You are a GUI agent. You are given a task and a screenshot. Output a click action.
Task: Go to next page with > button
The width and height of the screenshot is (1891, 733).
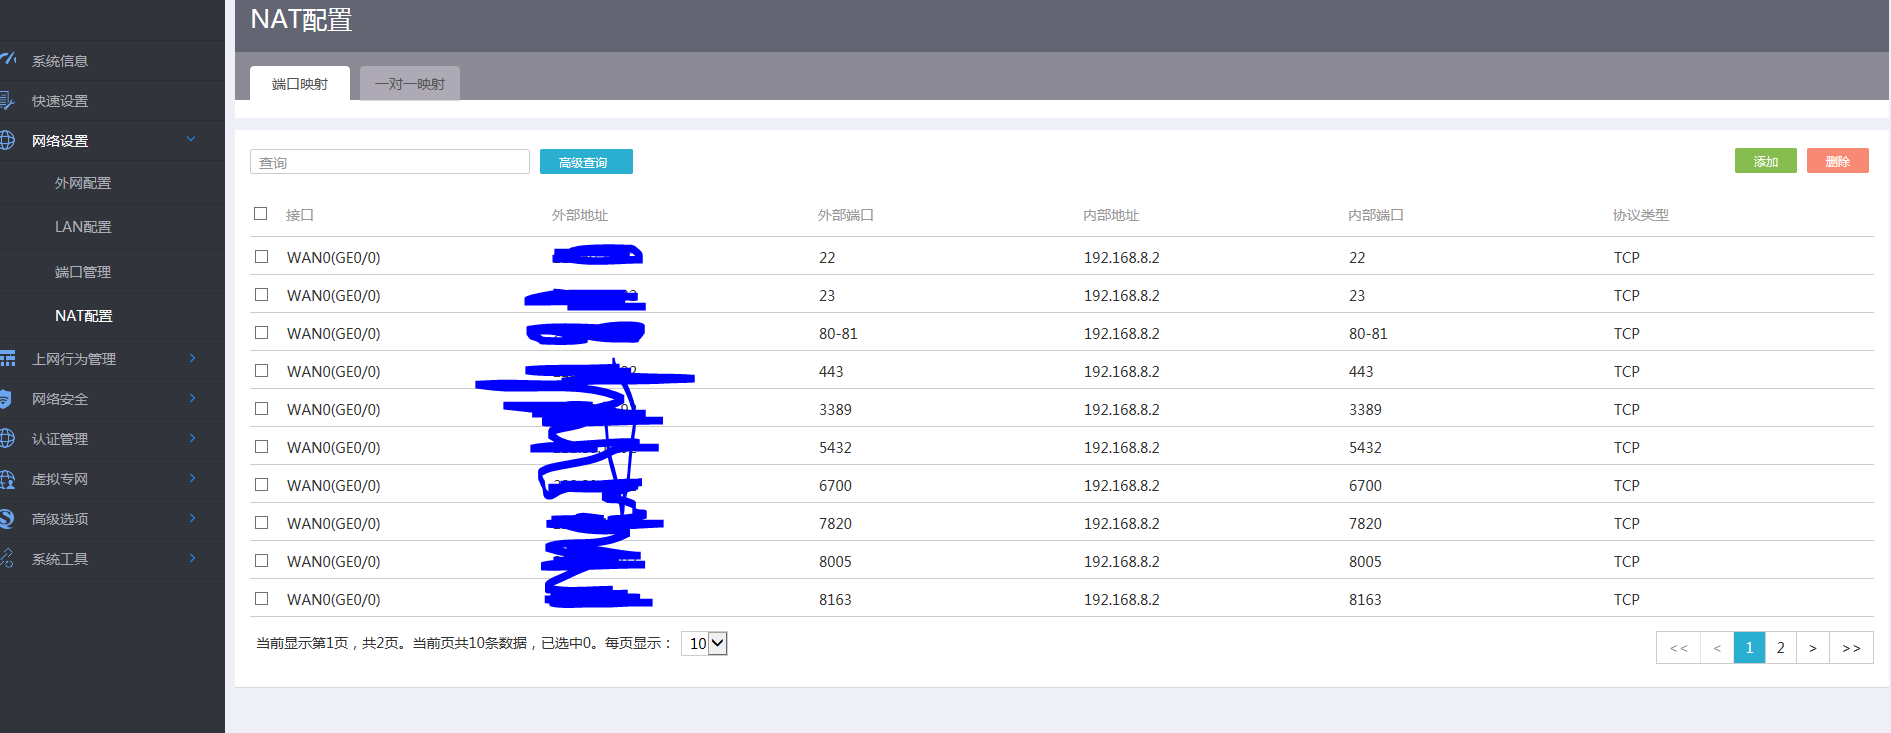(1813, 648)
